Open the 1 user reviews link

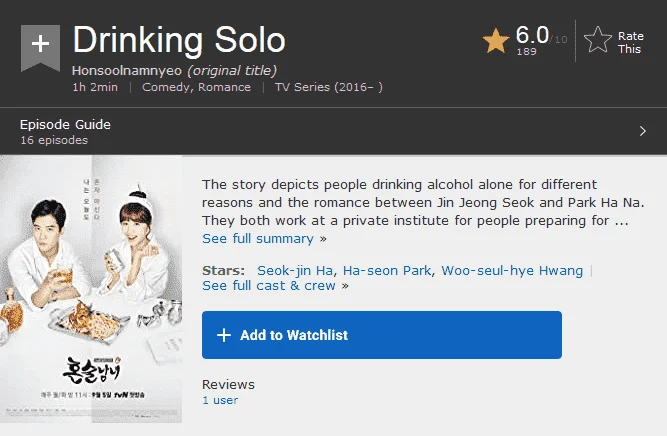(220, 400)
